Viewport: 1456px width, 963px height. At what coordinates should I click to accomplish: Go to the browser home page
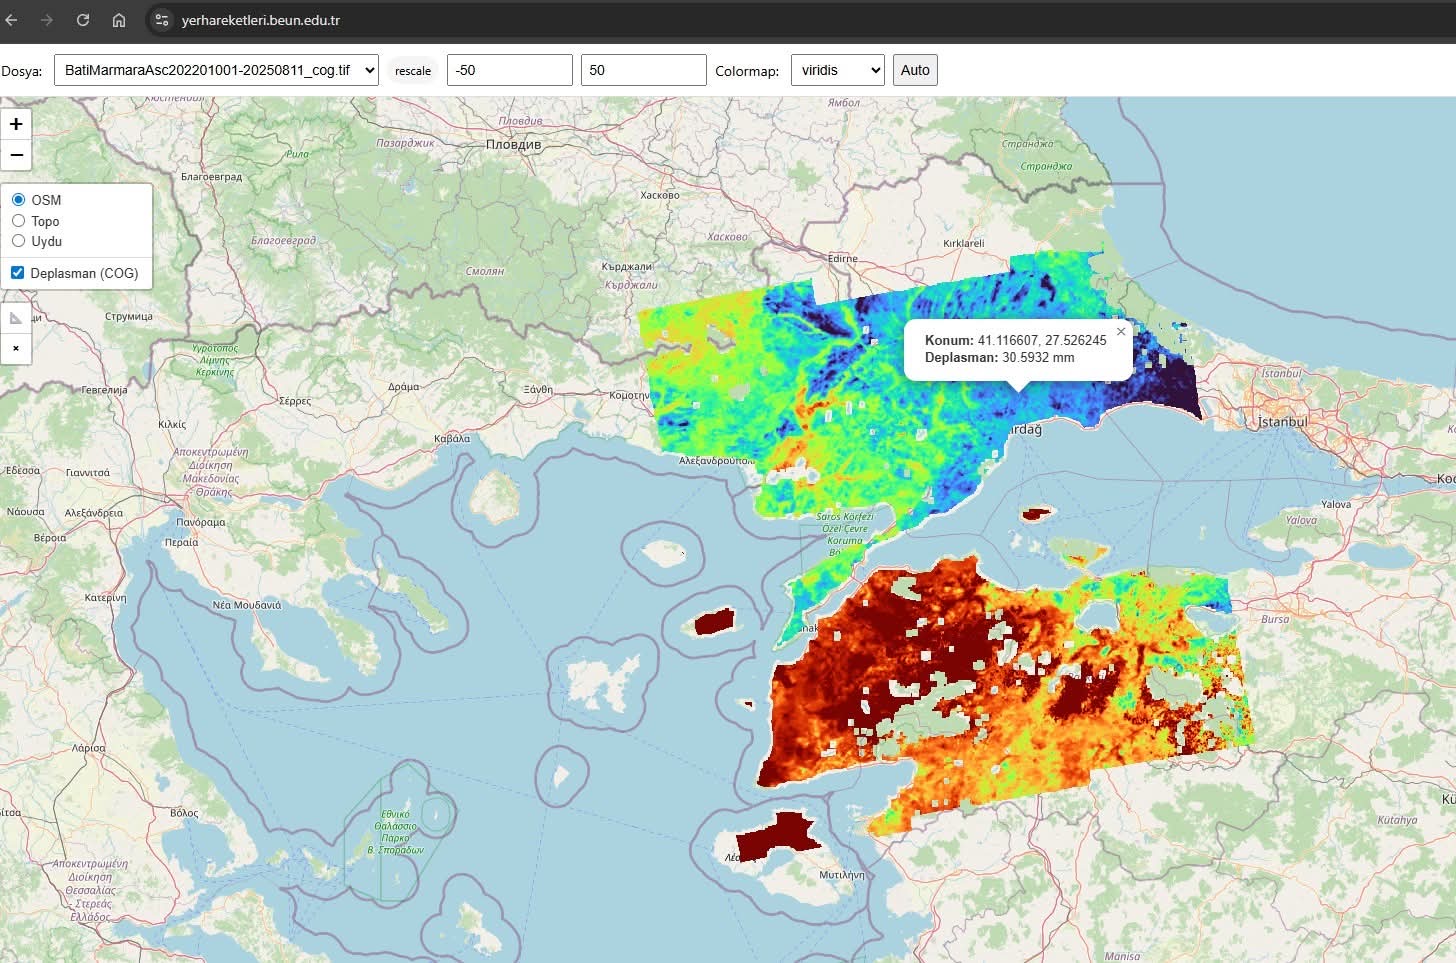(119, 20)
